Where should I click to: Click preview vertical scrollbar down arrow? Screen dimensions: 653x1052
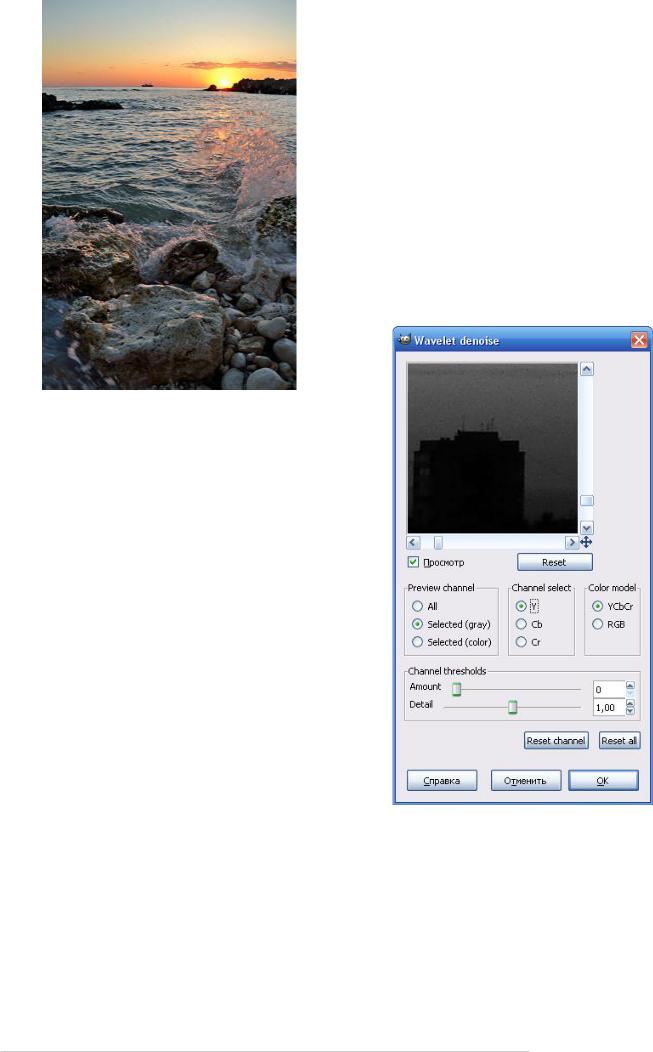coord(587,528)
